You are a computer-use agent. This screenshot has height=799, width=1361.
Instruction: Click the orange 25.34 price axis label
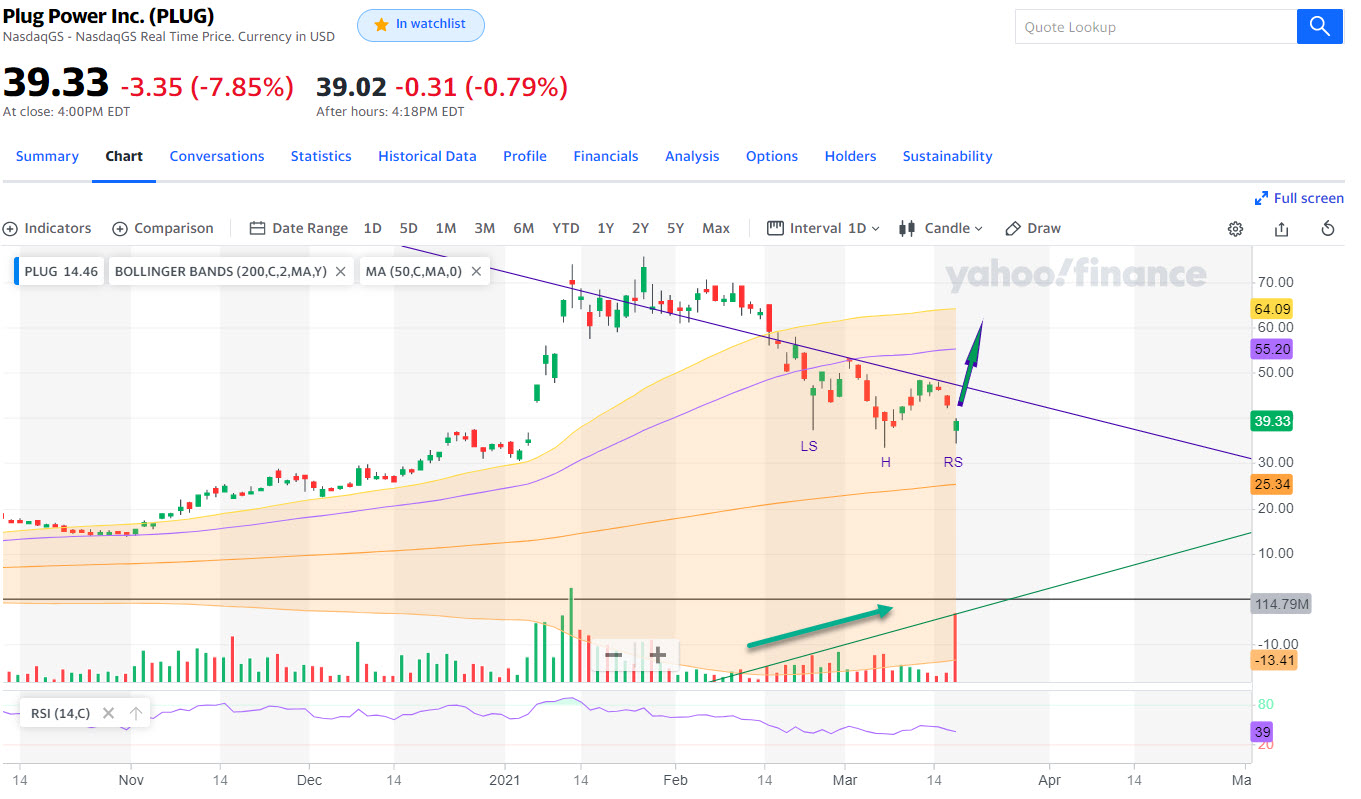click(x=1273, y=485)
